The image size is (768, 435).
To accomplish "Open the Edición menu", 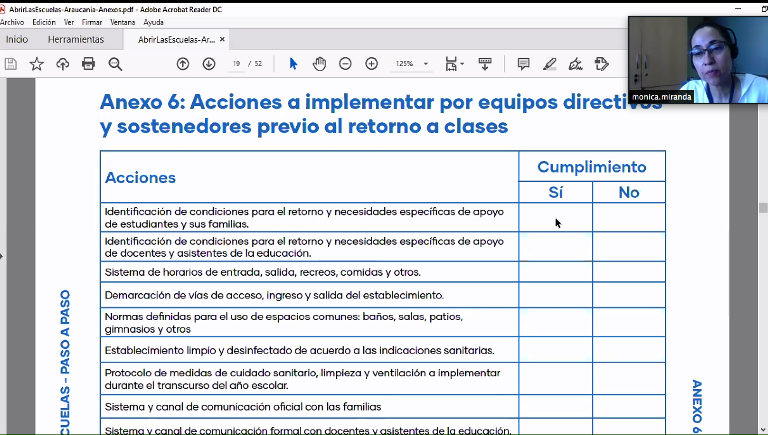I will [44, 22].
